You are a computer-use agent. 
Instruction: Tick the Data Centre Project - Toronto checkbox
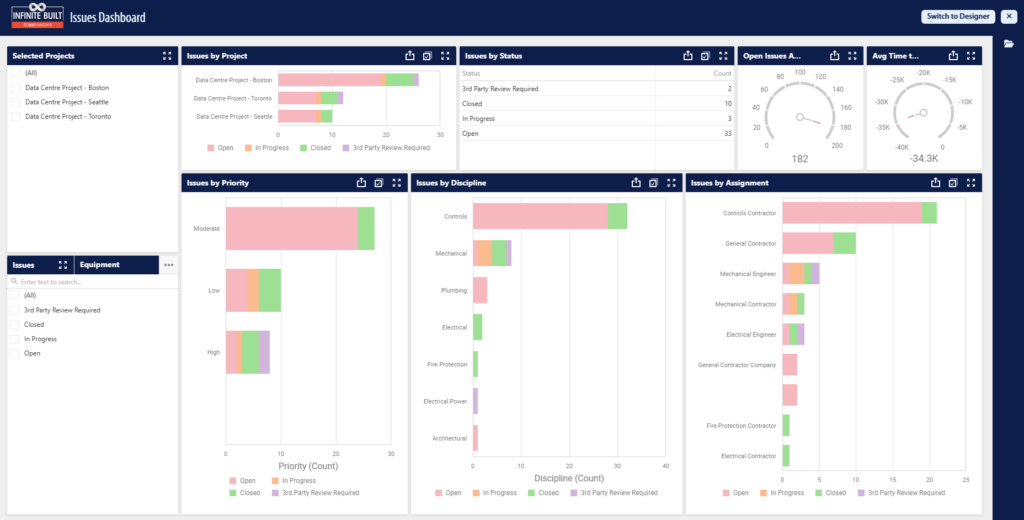[x=14, y=116]
